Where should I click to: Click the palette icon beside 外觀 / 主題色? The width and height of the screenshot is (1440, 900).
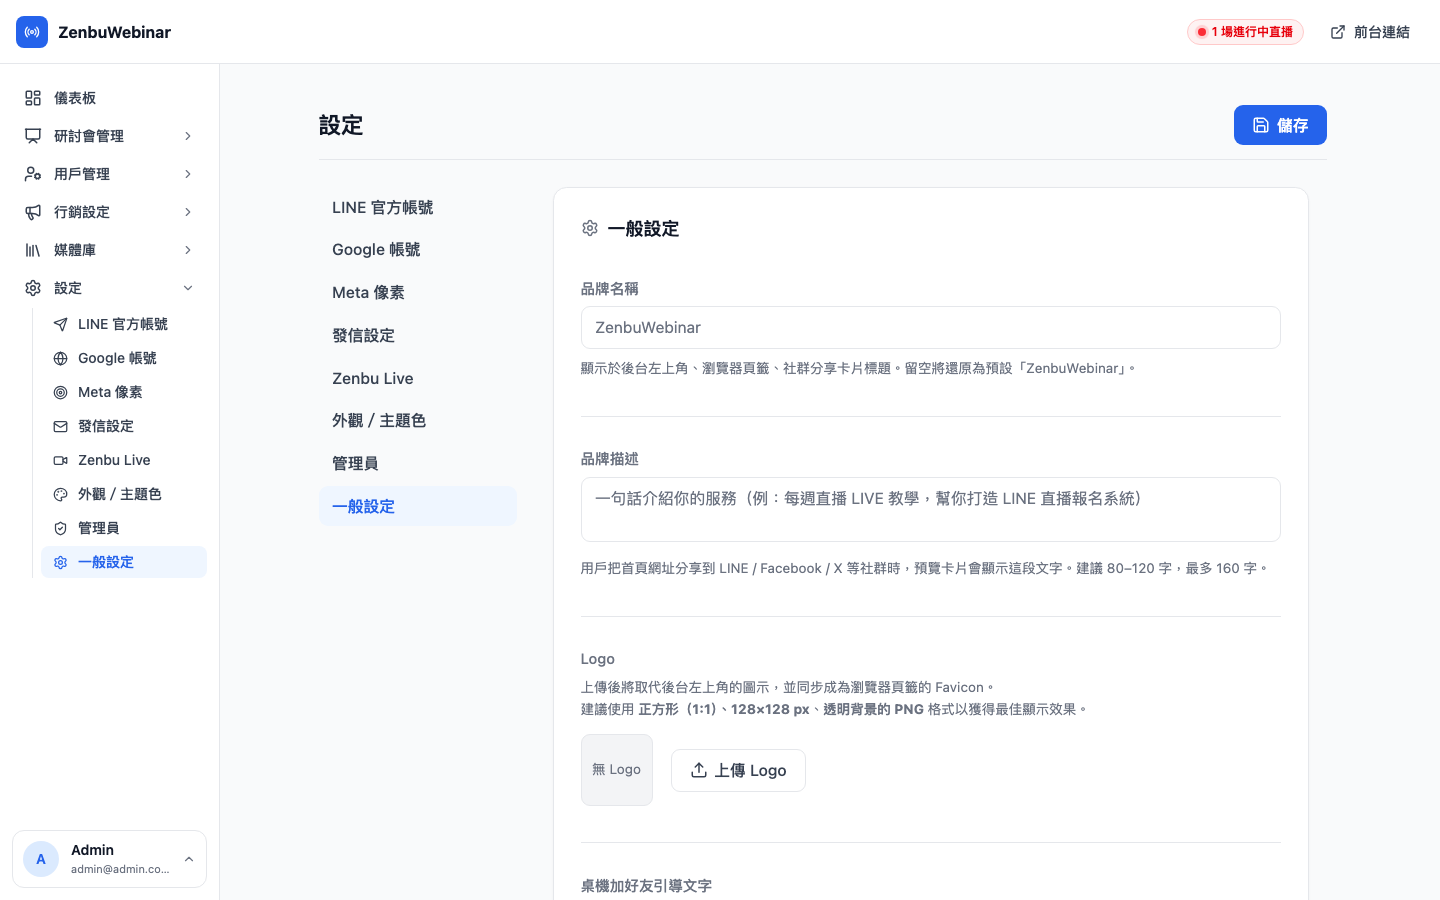(60, 494)
